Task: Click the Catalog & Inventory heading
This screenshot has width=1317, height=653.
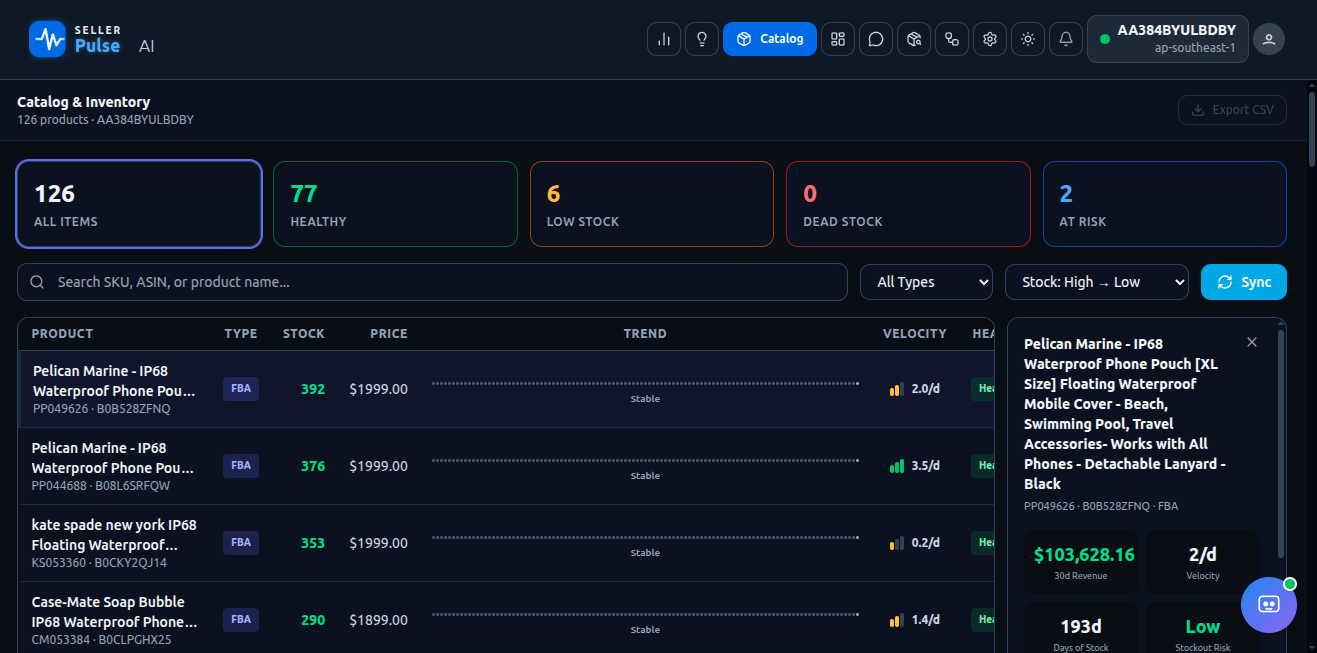Action: pyautogui.click(x=84, y=102)
